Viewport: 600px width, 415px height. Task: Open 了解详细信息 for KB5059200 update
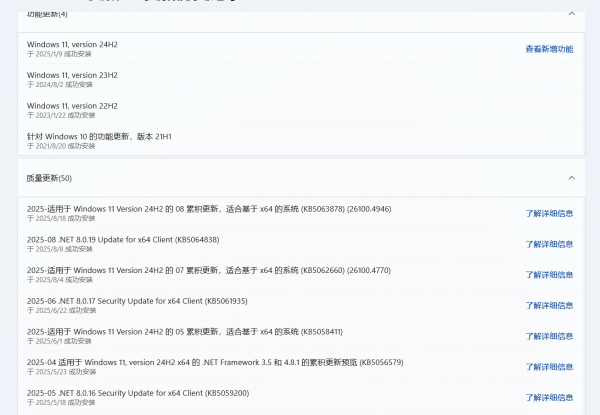(x=549, y=397)
